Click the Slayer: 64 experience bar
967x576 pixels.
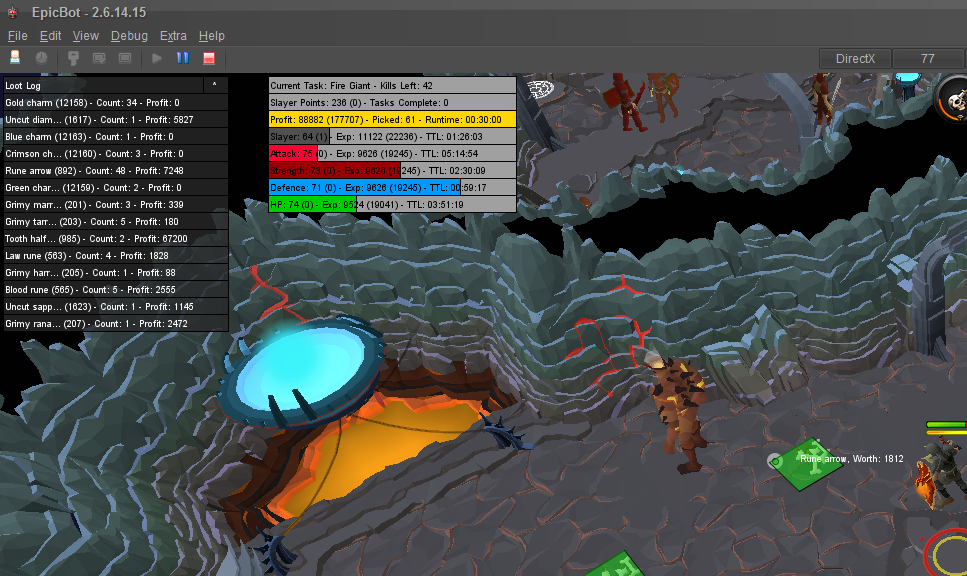392,136
